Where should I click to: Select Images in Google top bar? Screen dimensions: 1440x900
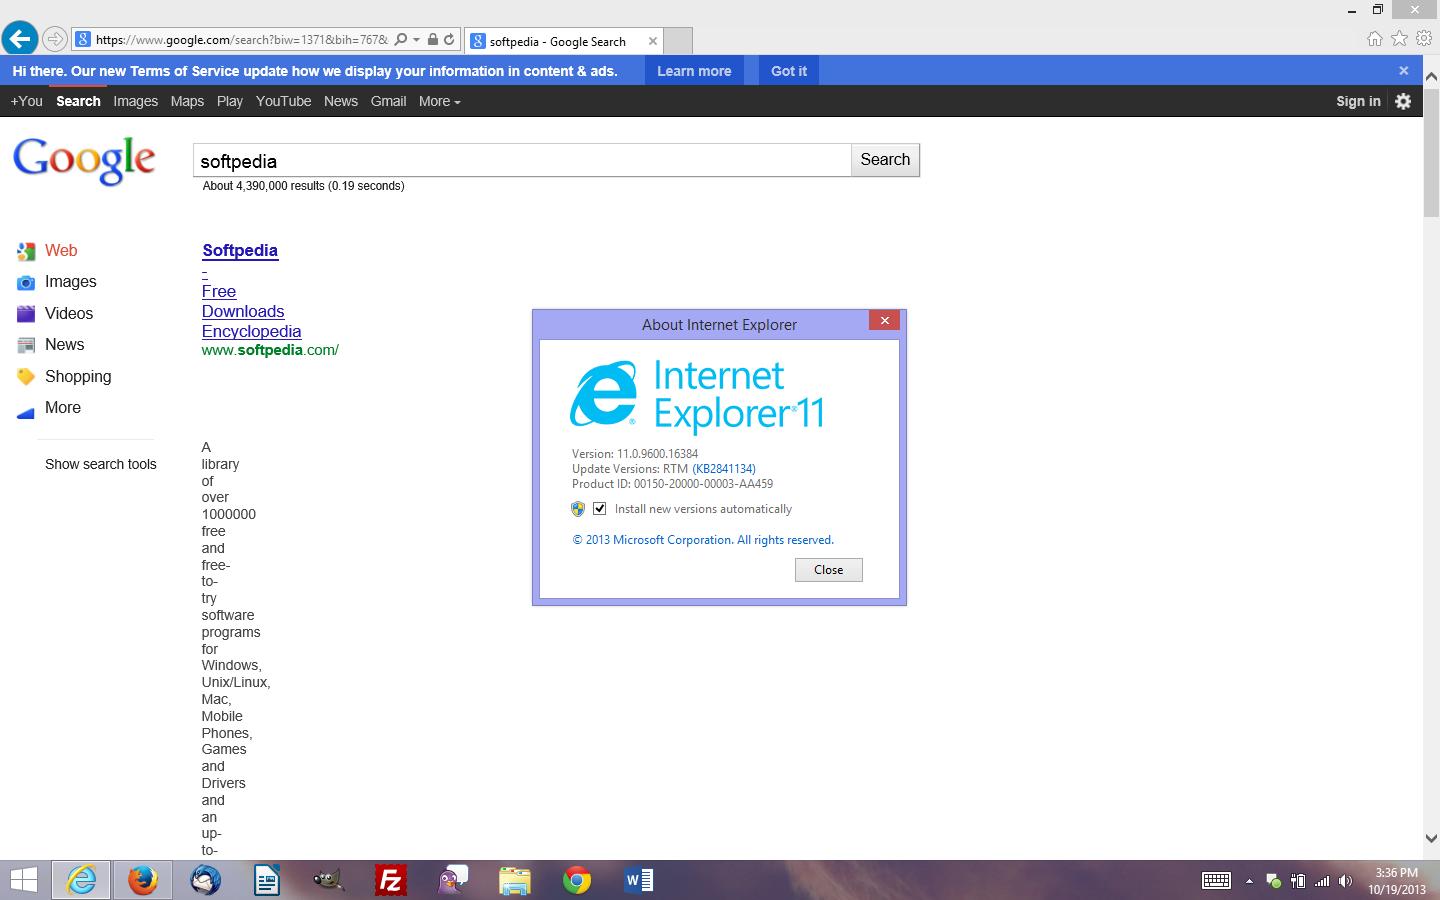tap(135, 101)
